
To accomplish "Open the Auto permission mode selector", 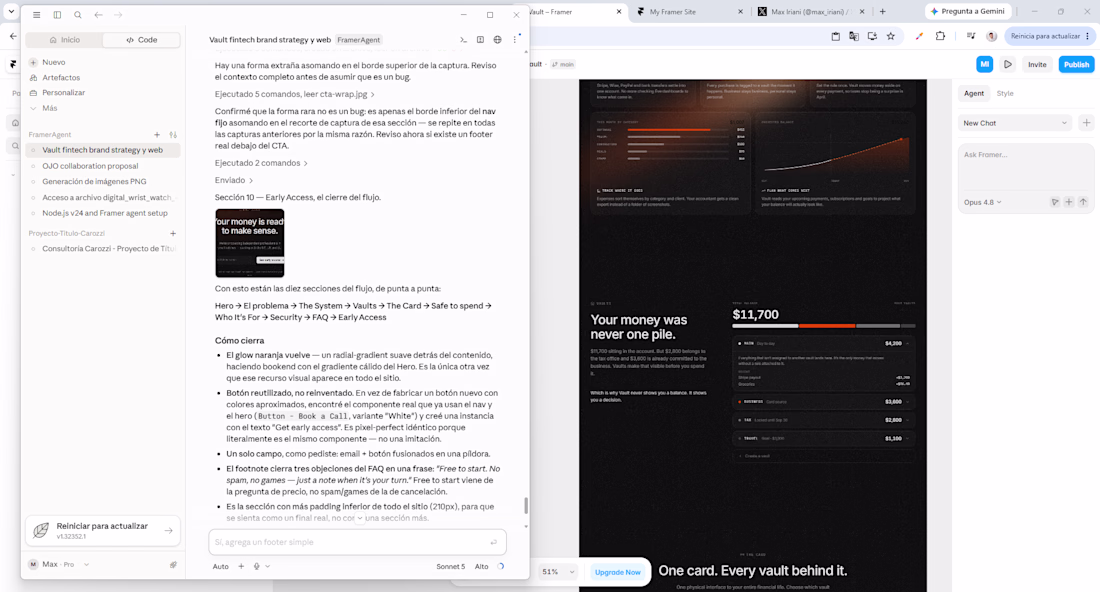I will [x=220, y=566].
